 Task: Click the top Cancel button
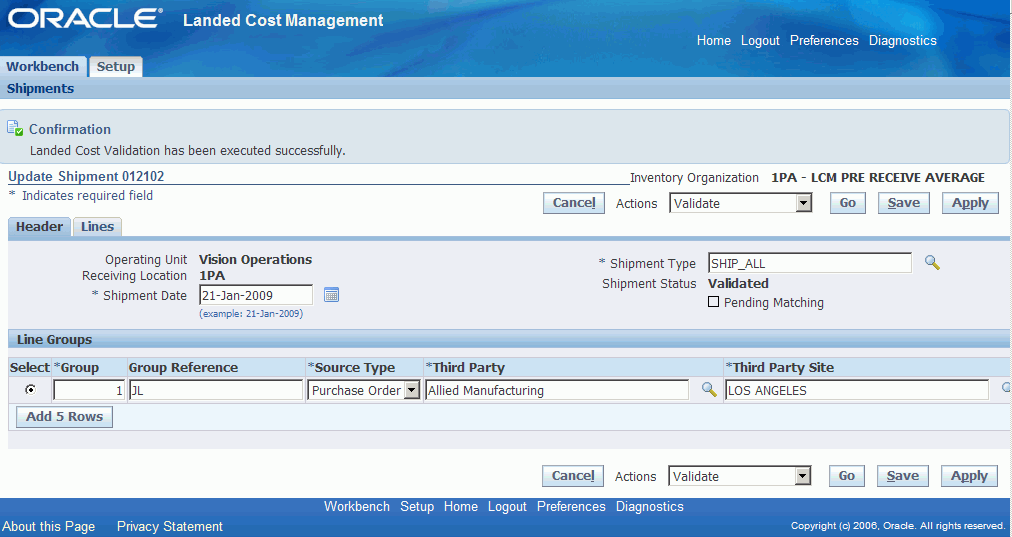pyautogui.click(x=574, y=203)
